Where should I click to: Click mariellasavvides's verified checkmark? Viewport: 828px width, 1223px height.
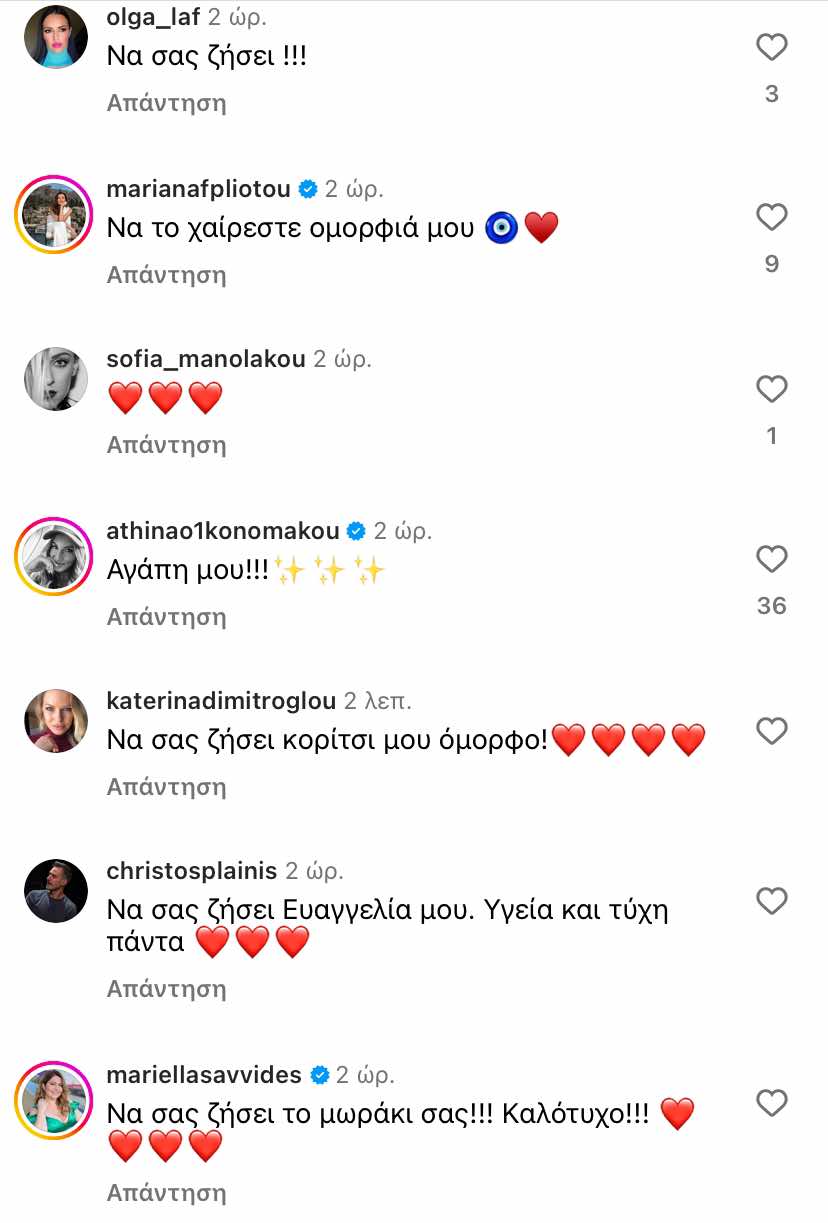[x=320, y=1076]
